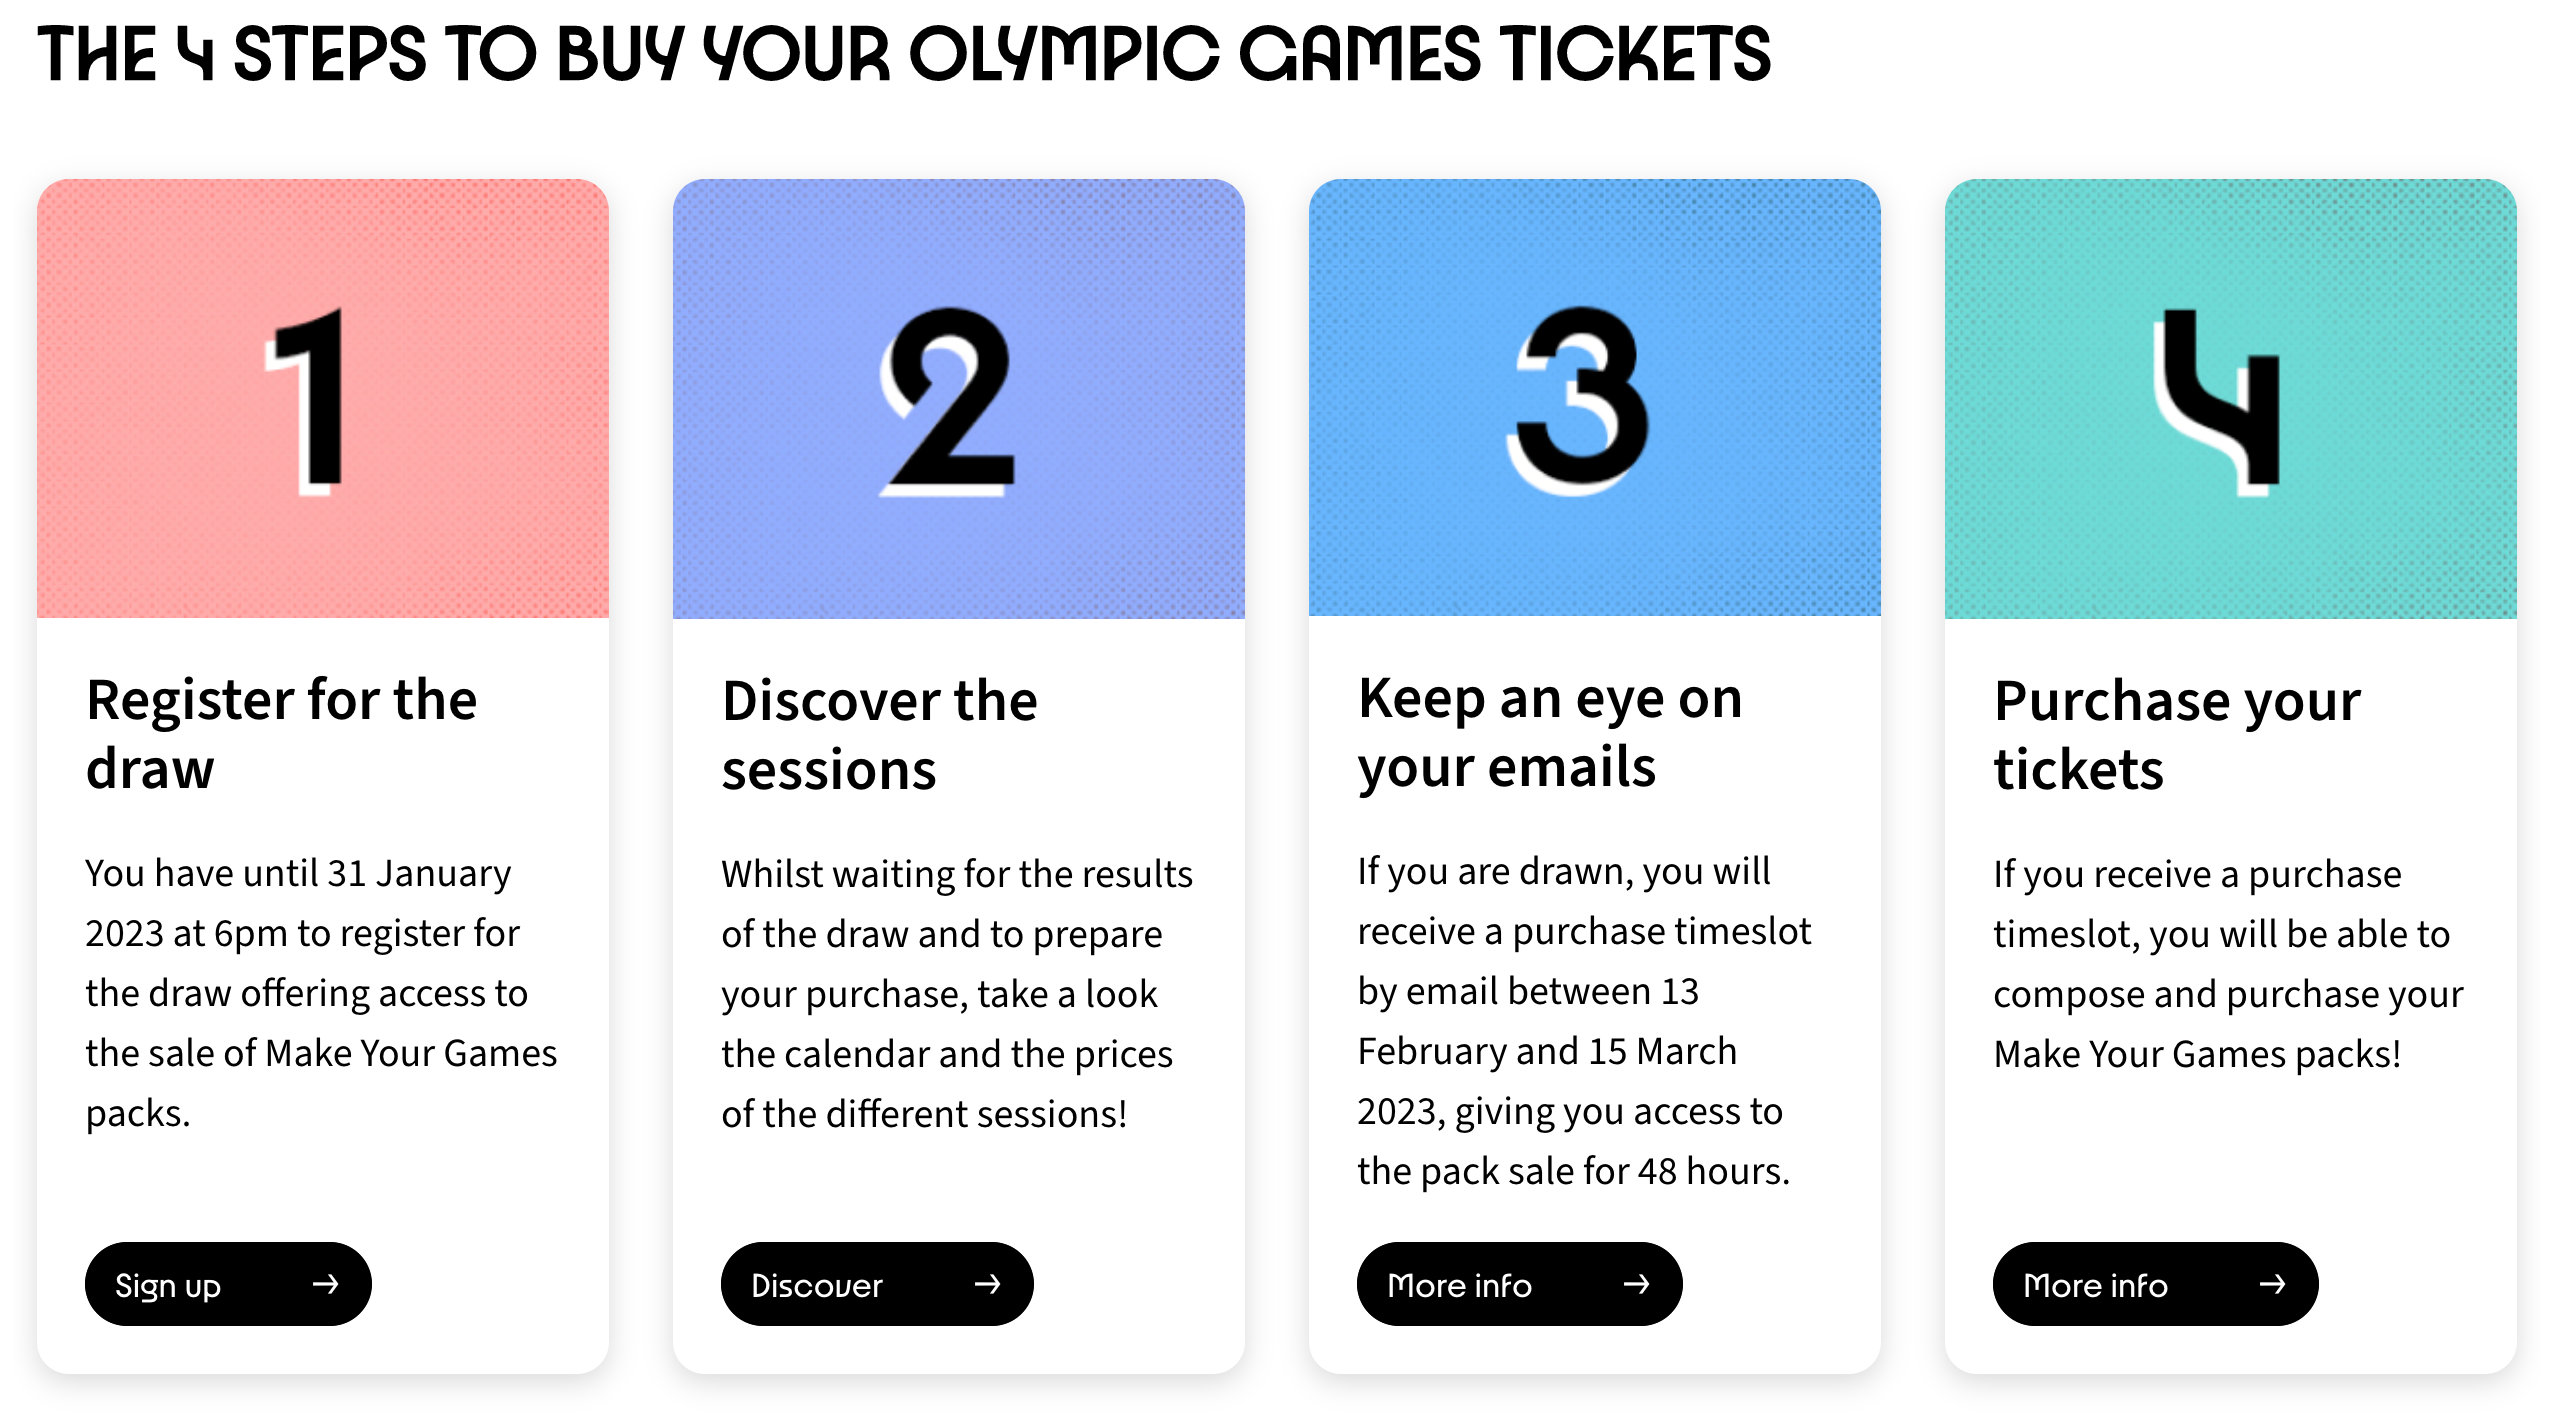
Task: Click the Keep an eye on your emails heading
Action: [1550, 732]
